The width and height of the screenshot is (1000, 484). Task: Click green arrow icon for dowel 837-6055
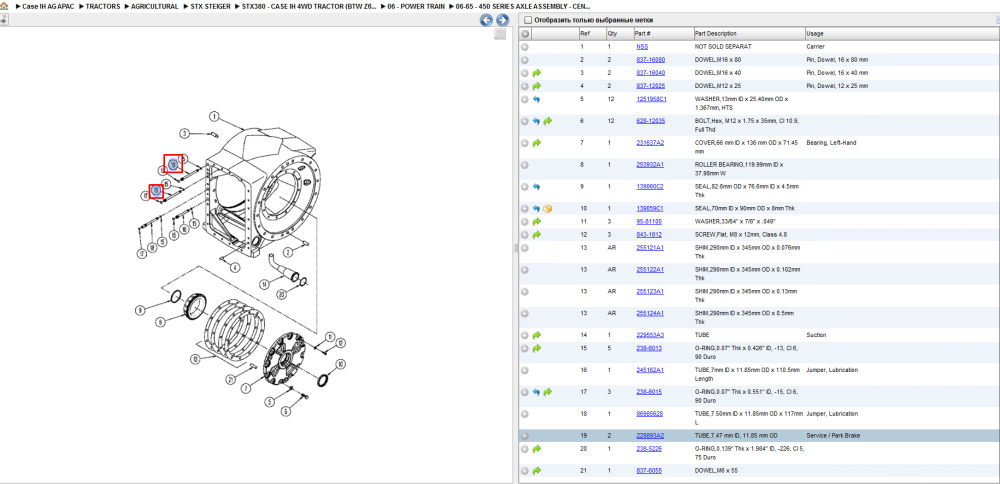[x=537, y=471]
